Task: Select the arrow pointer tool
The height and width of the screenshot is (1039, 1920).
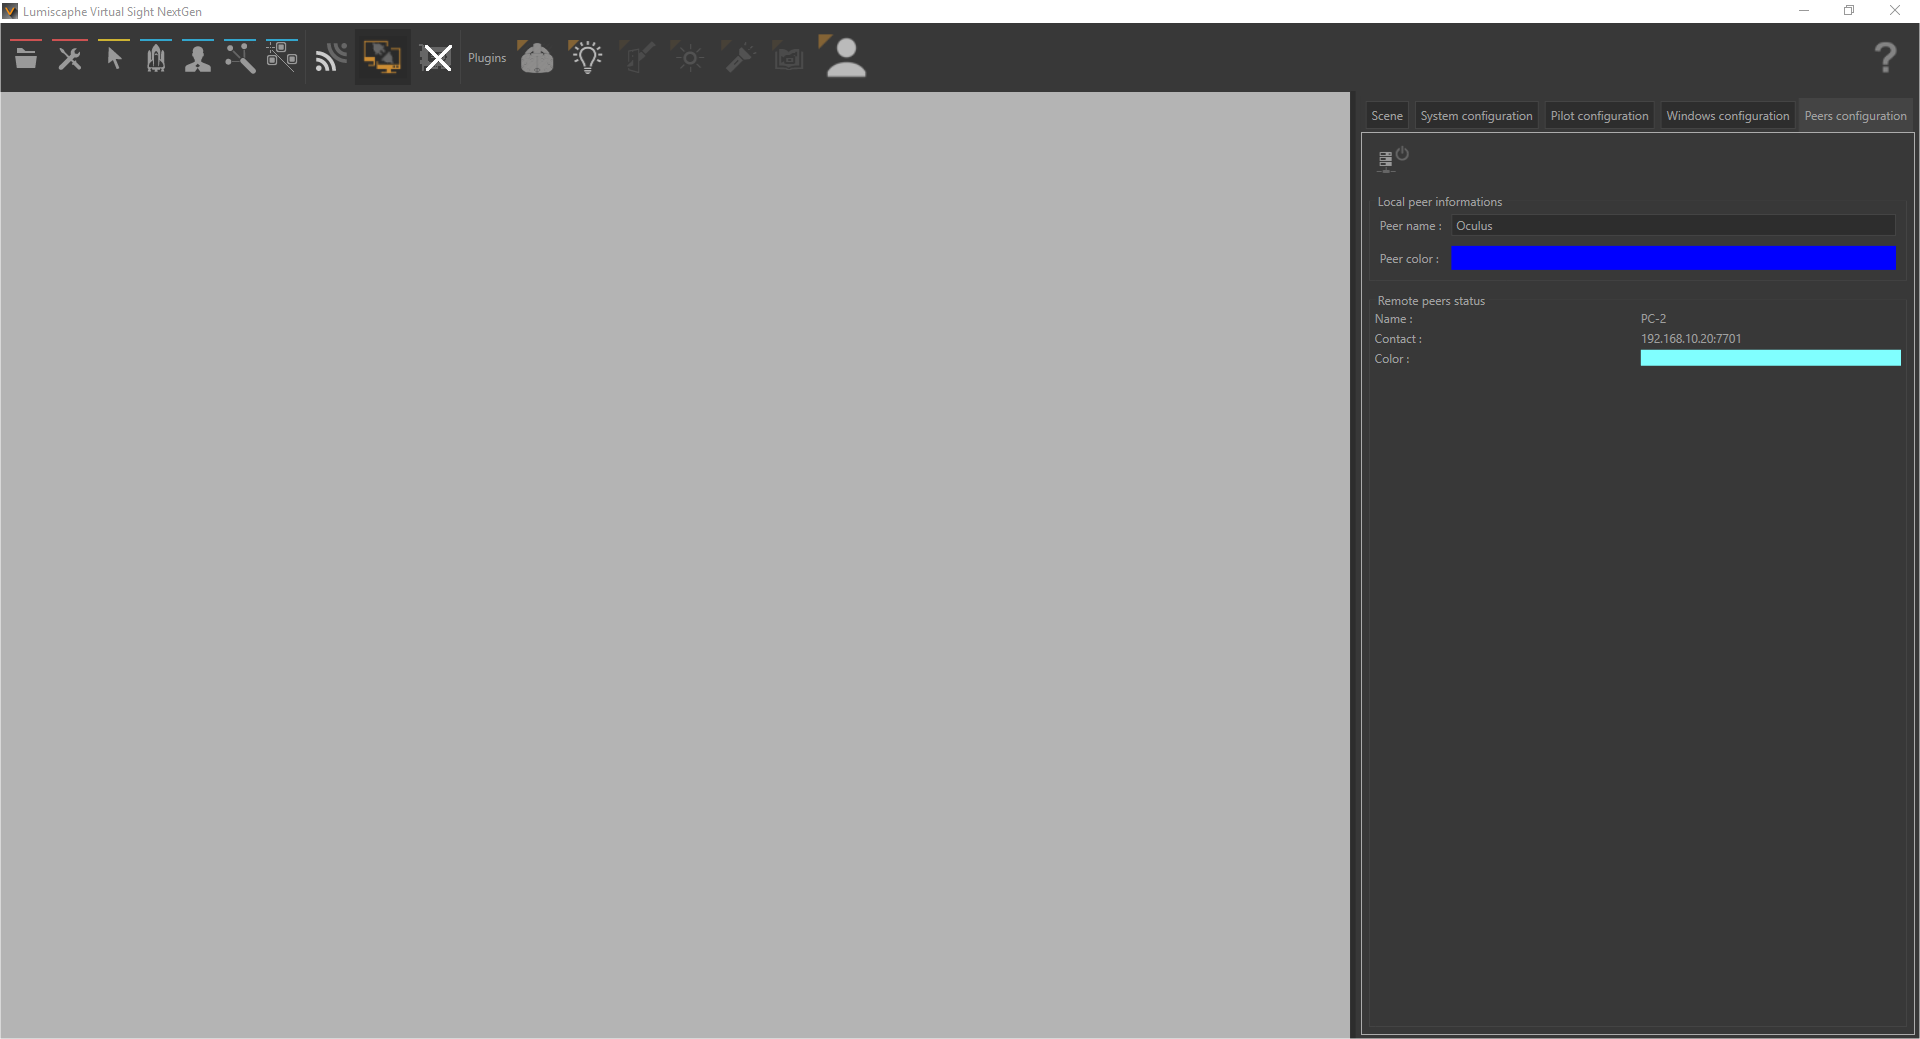Action: [114, 58]
